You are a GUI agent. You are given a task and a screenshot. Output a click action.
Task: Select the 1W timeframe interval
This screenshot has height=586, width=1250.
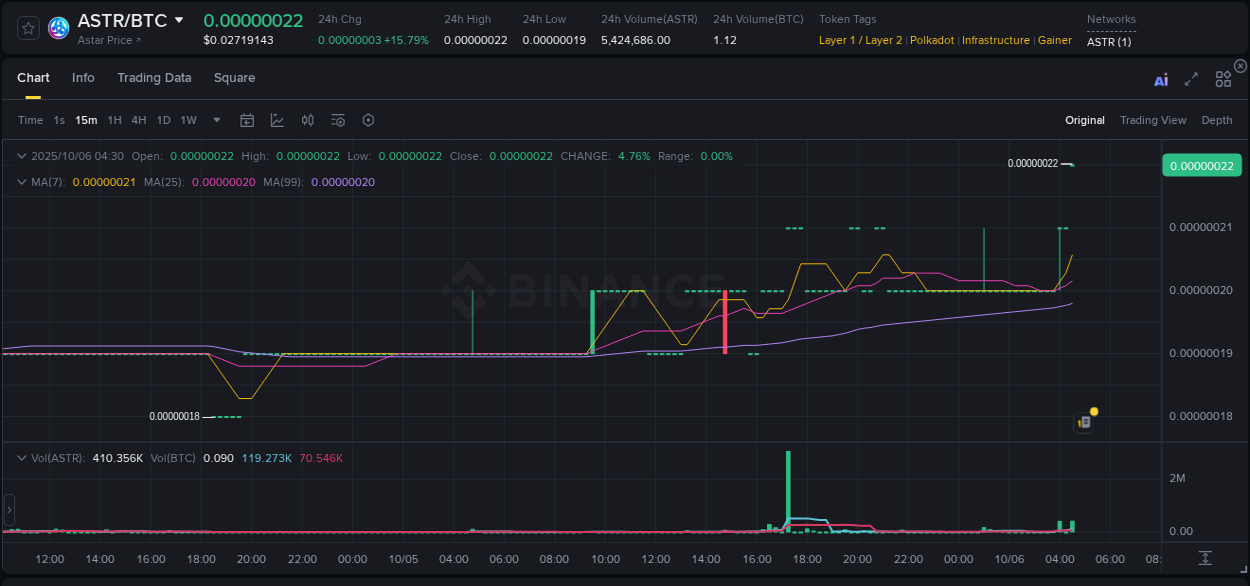188,119
